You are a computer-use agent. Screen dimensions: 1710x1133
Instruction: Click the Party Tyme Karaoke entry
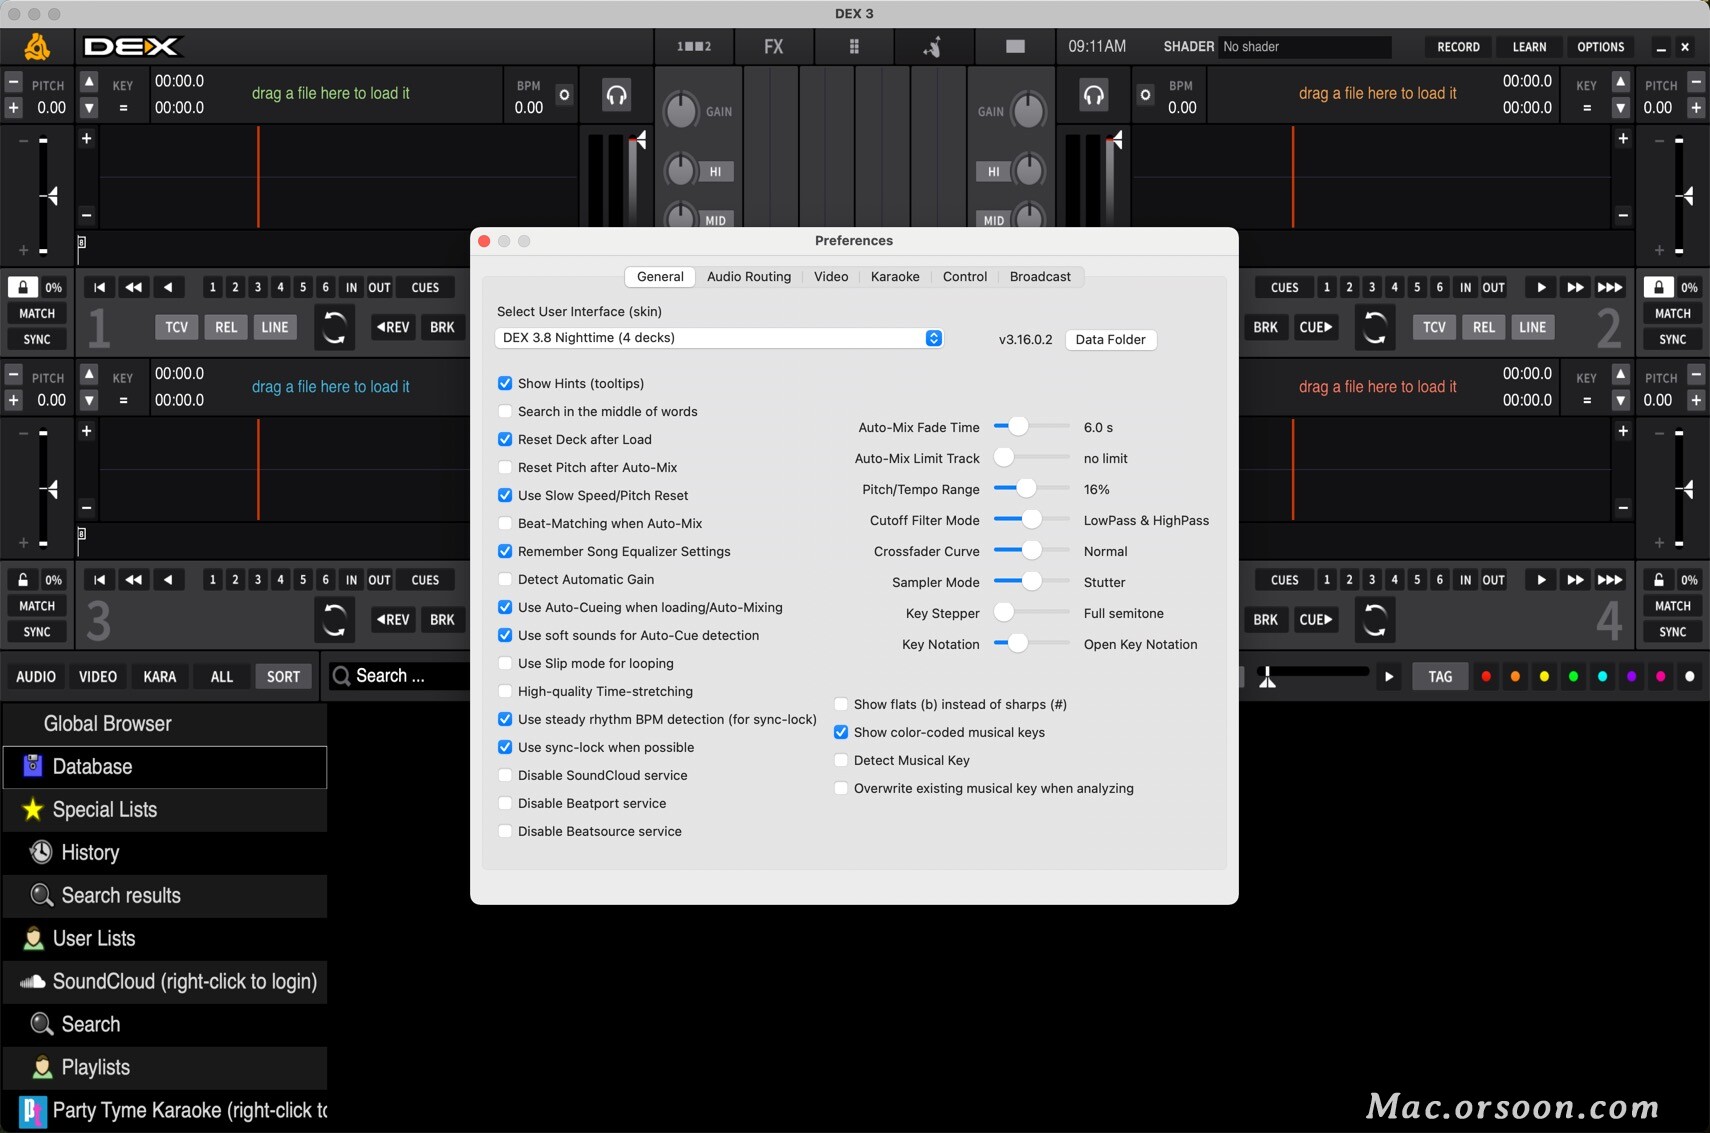tap(165, 1111)
